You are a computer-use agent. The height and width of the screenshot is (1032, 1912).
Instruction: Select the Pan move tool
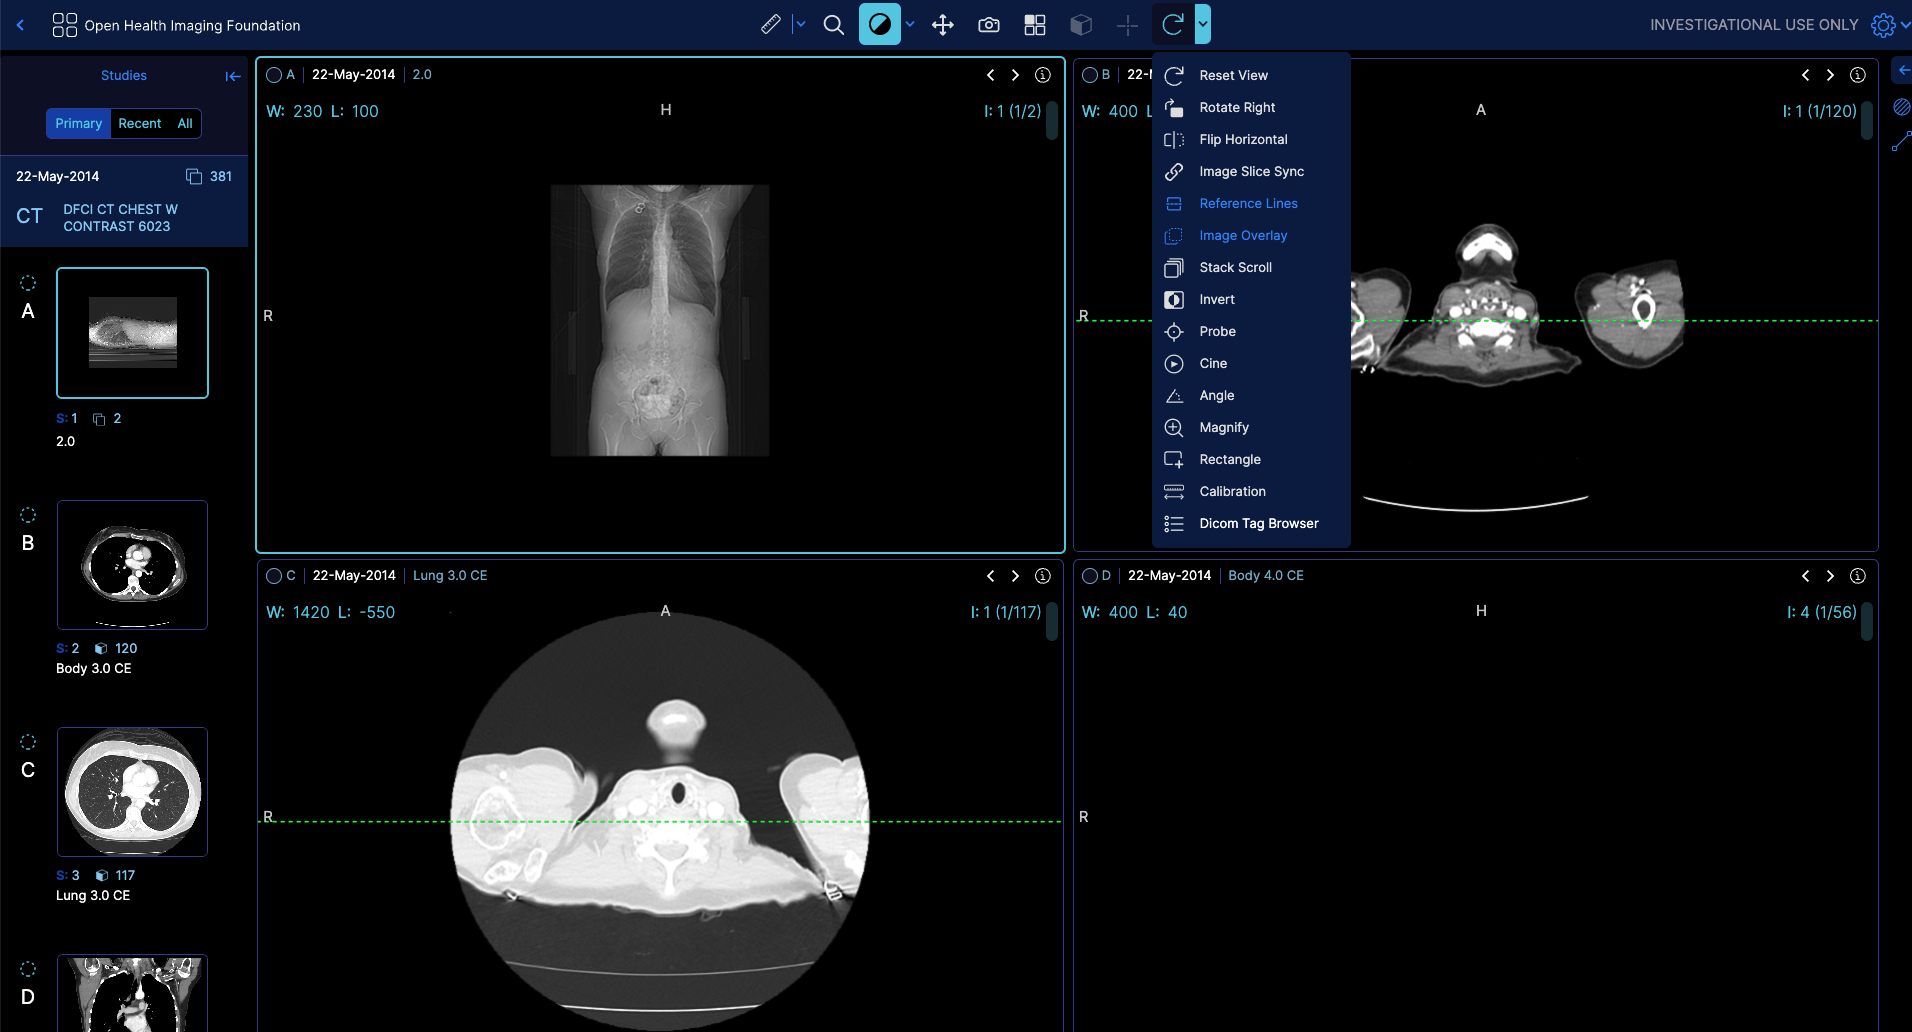tap(942, 25)
